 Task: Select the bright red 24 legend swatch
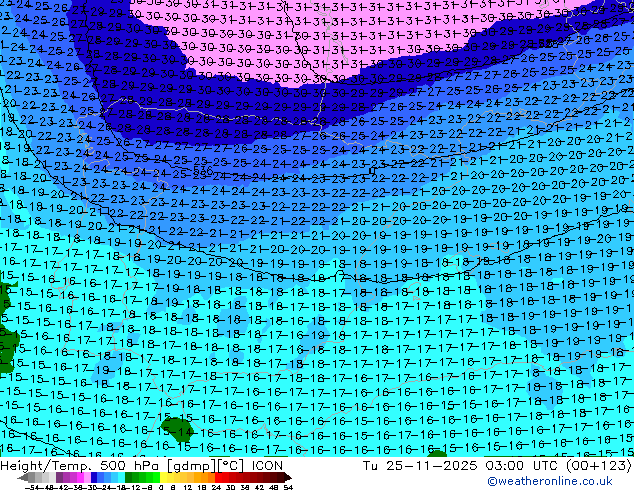(218, 477)
